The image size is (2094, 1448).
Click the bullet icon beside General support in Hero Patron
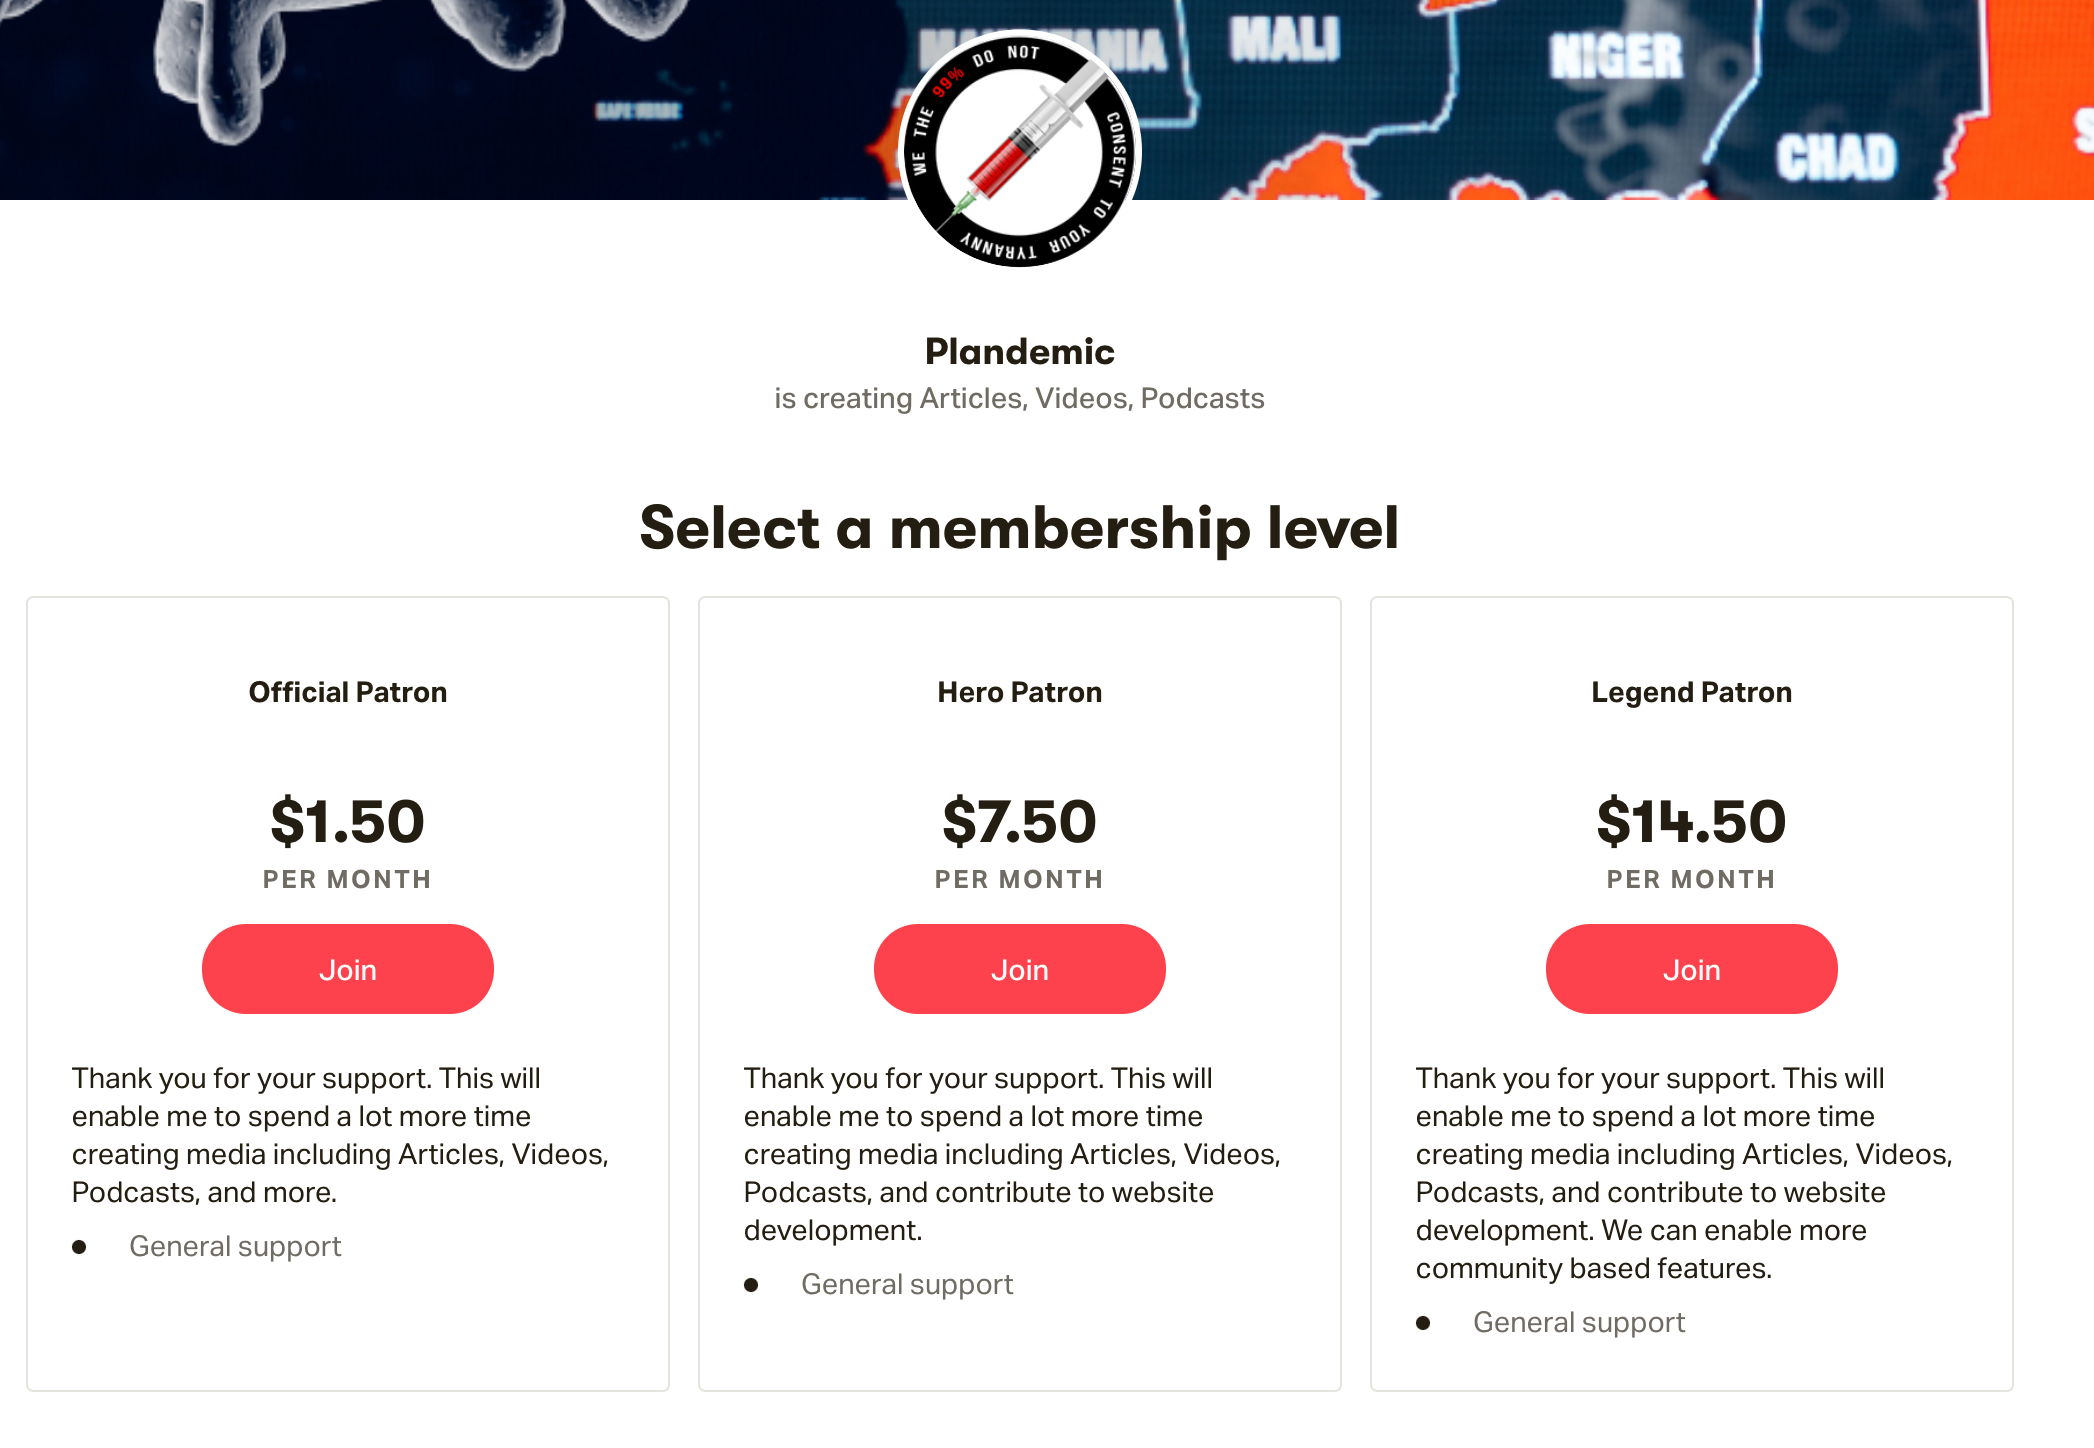pos(752,1284)
